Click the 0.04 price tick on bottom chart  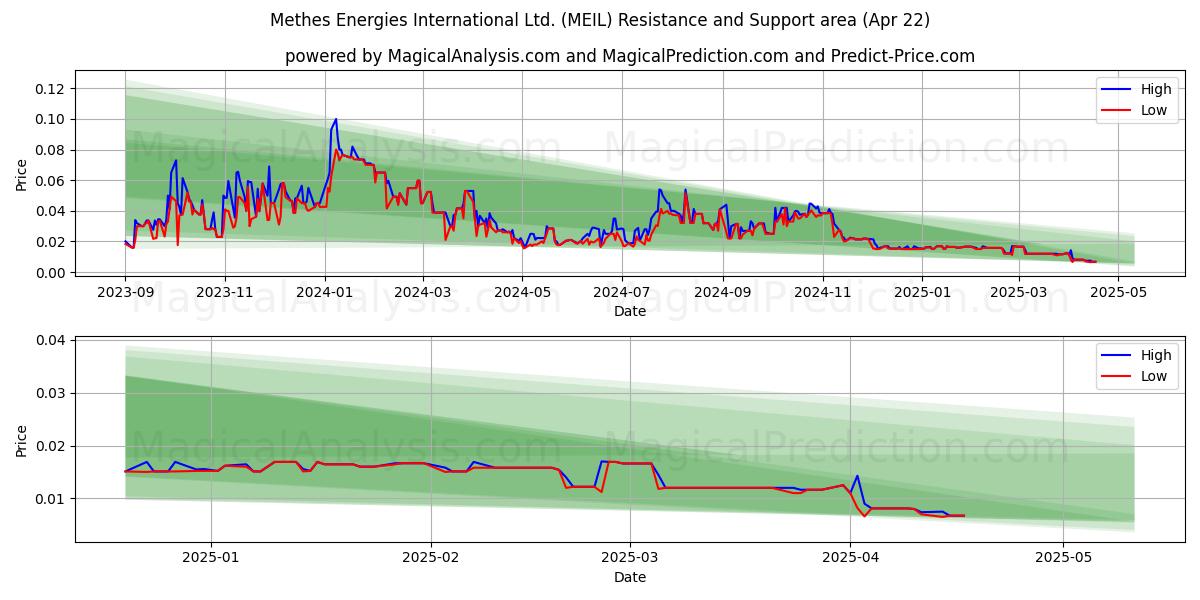pyautogui.click(x=50, y=341)
